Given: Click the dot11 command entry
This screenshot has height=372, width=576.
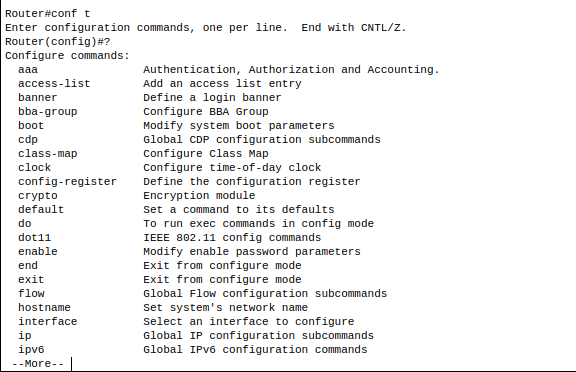Looking at the screenshot, I should 35,238.
